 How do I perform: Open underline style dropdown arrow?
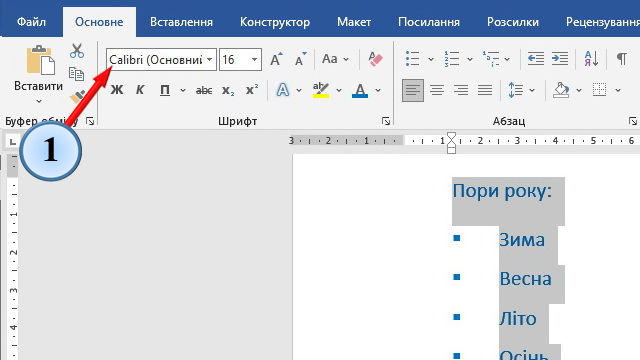(182, 90)
